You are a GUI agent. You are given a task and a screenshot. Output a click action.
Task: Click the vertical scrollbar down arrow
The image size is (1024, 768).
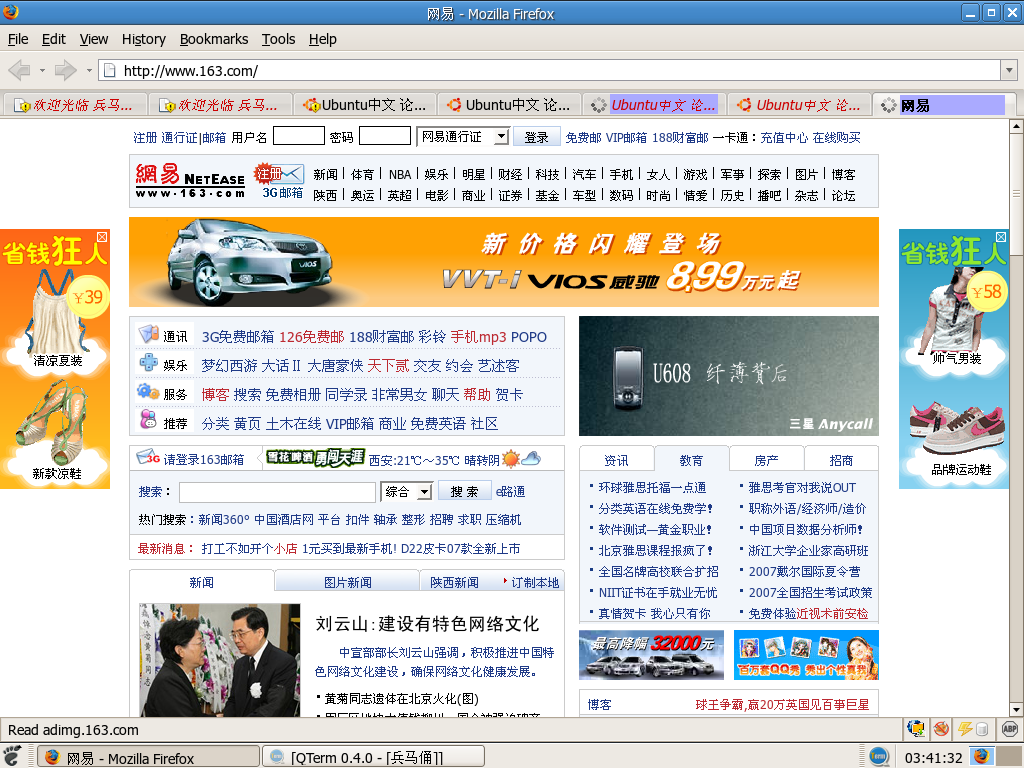pyautogui.click(x=1016, y=710)
